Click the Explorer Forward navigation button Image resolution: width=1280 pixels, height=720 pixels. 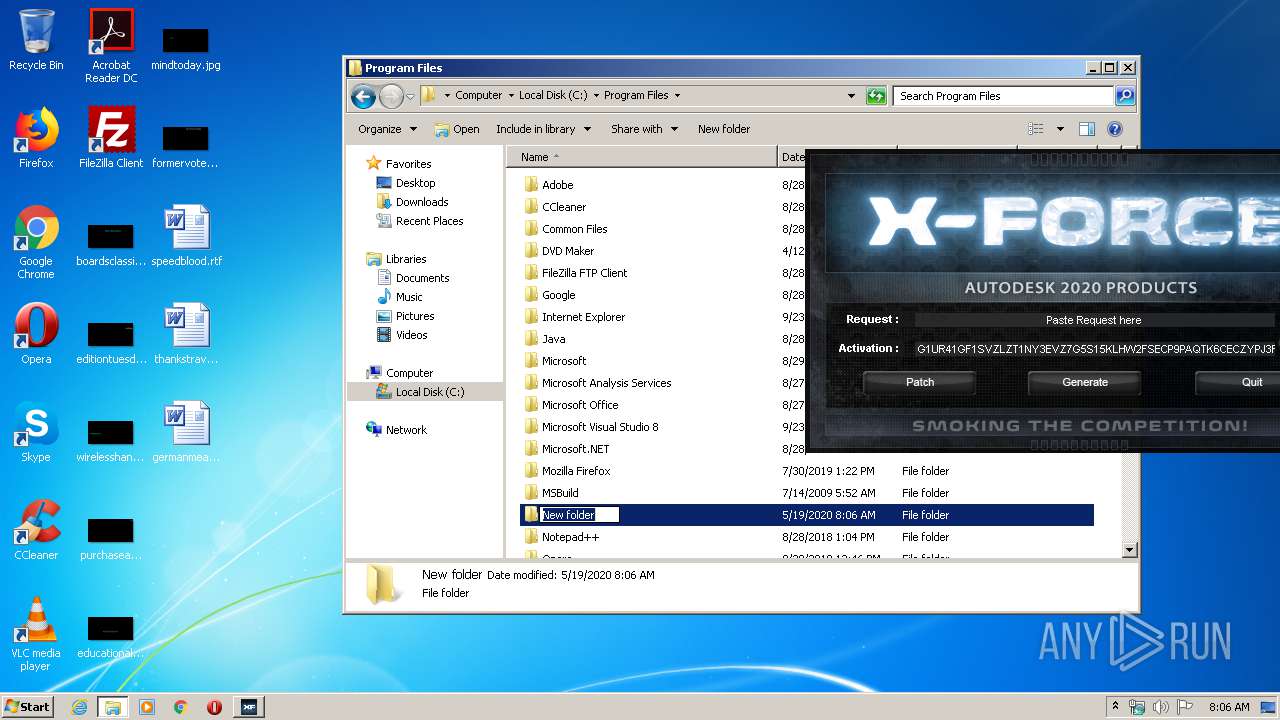click(391, 96)
